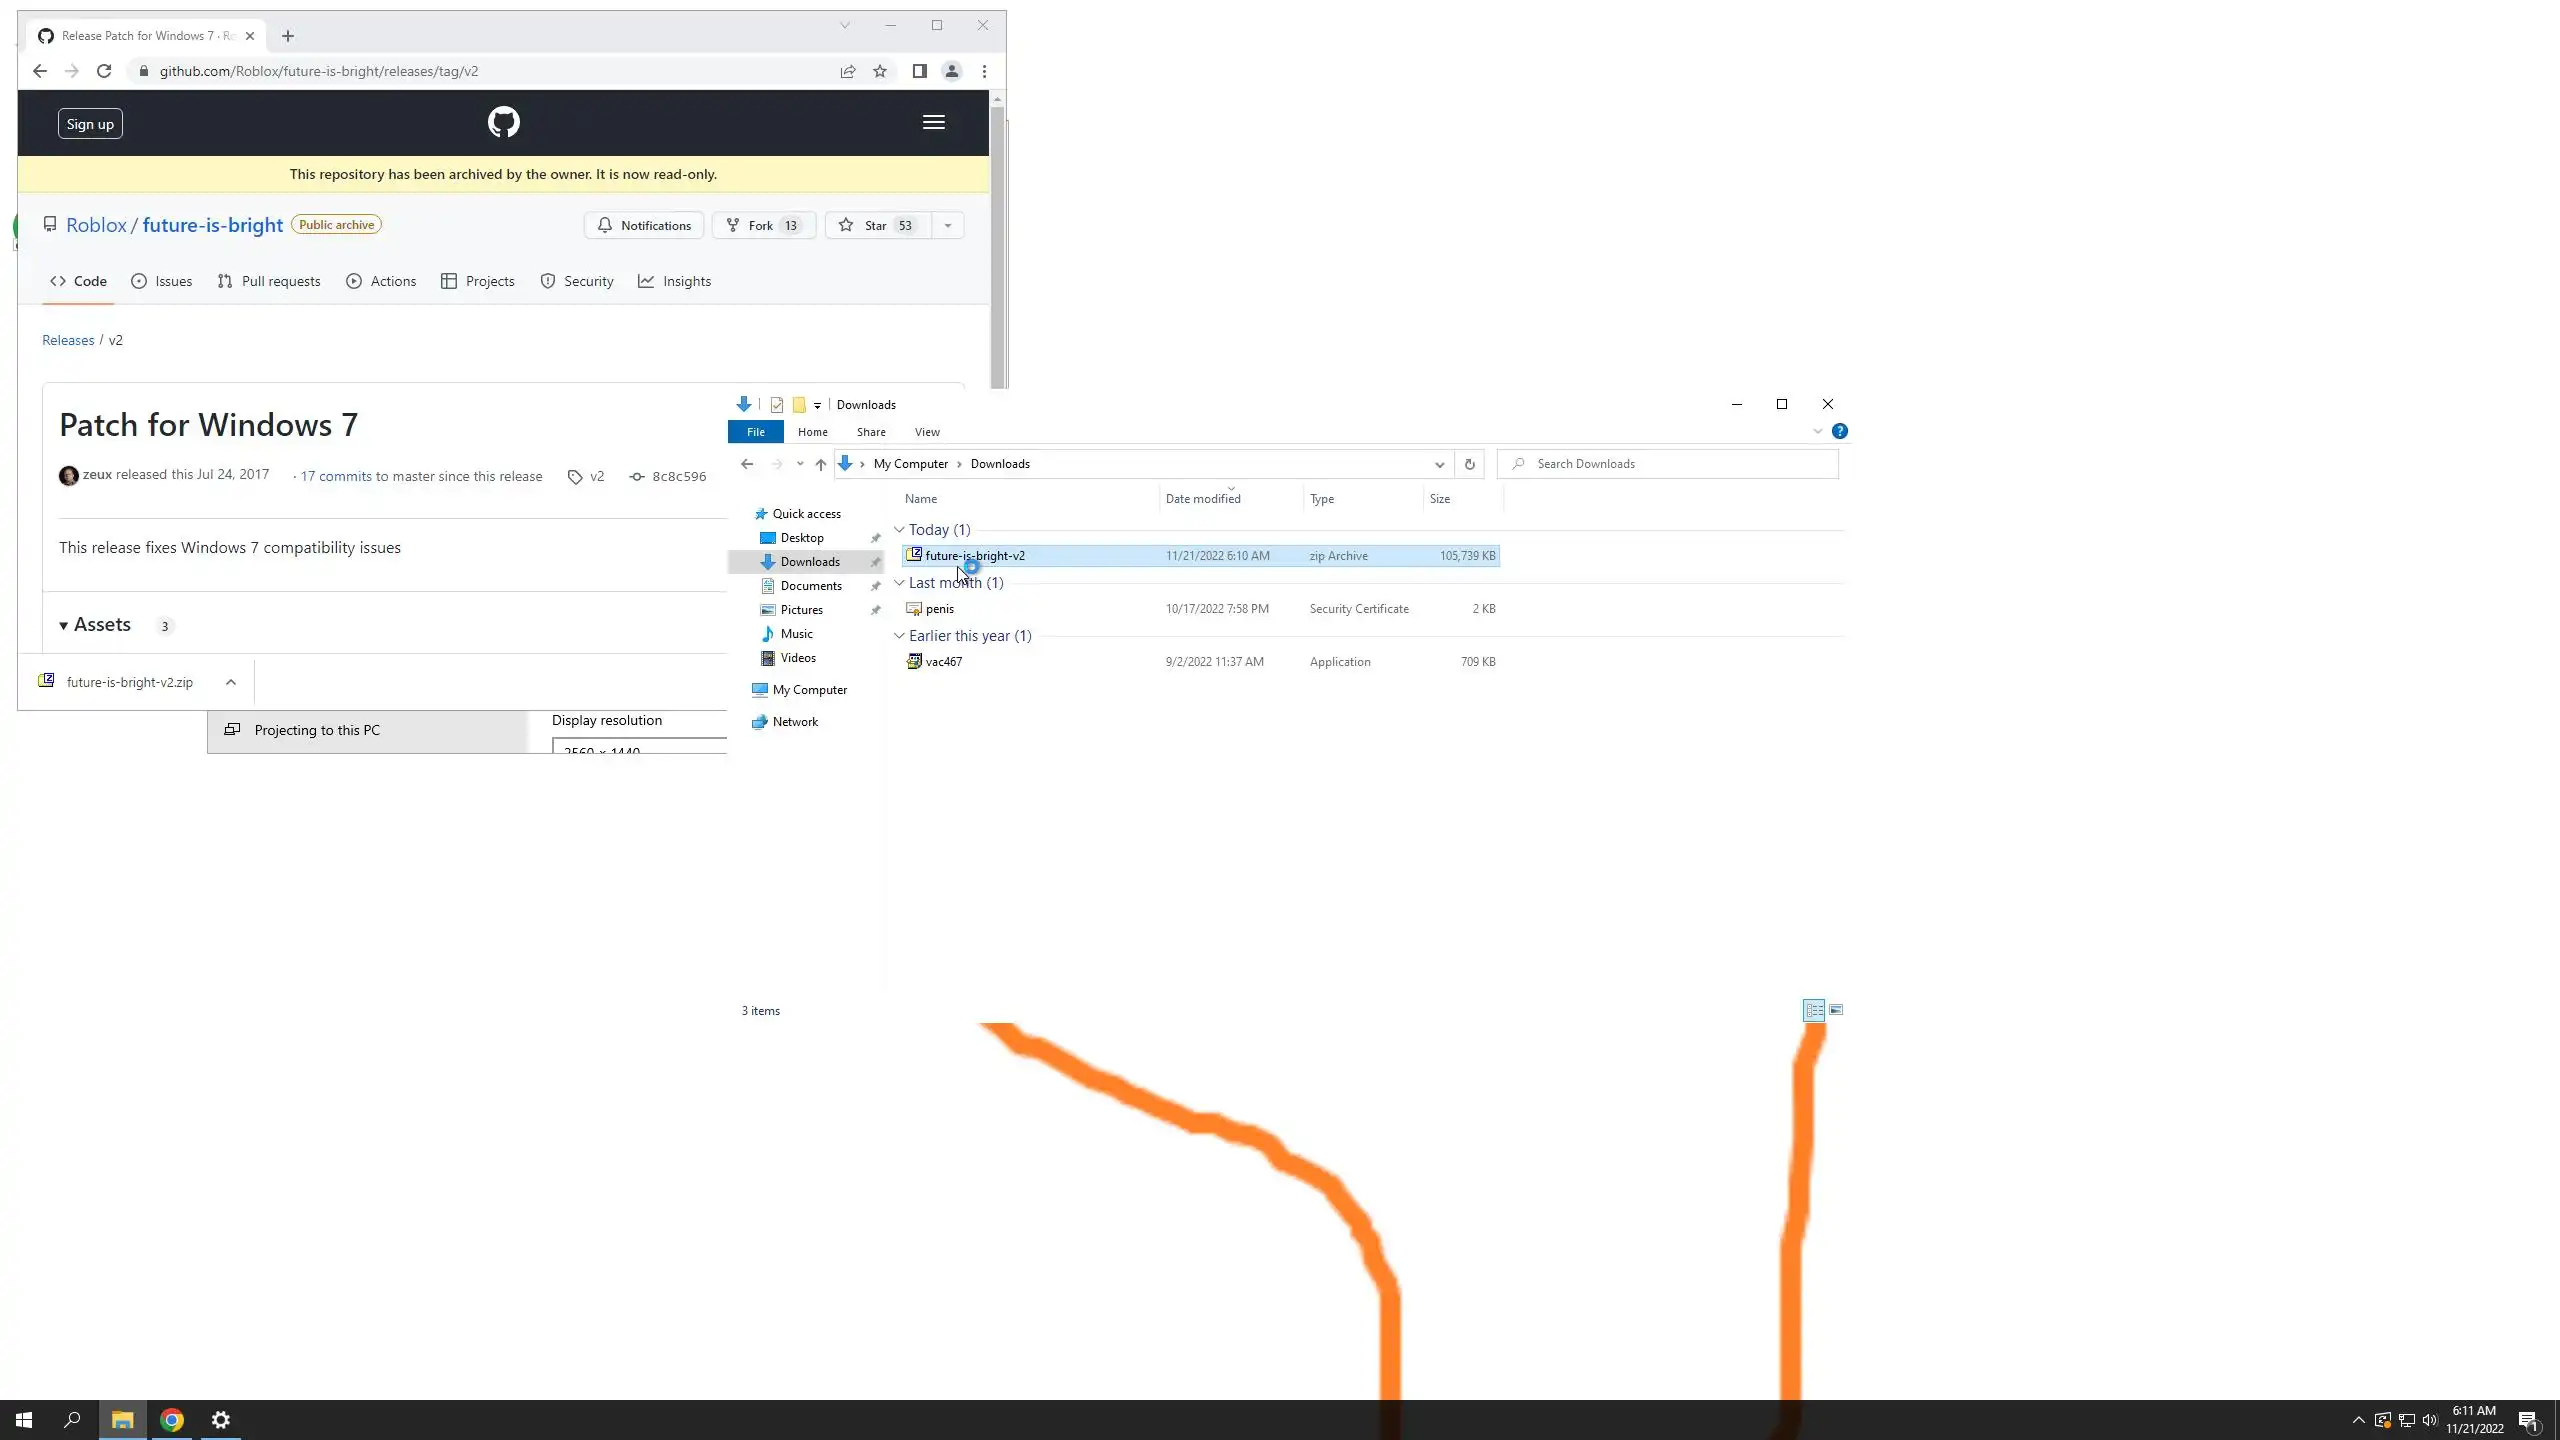Screen dimensions: 2560x1440
Task: Refresh the Downloads folder view
Action: click(x=1469, y=464)
